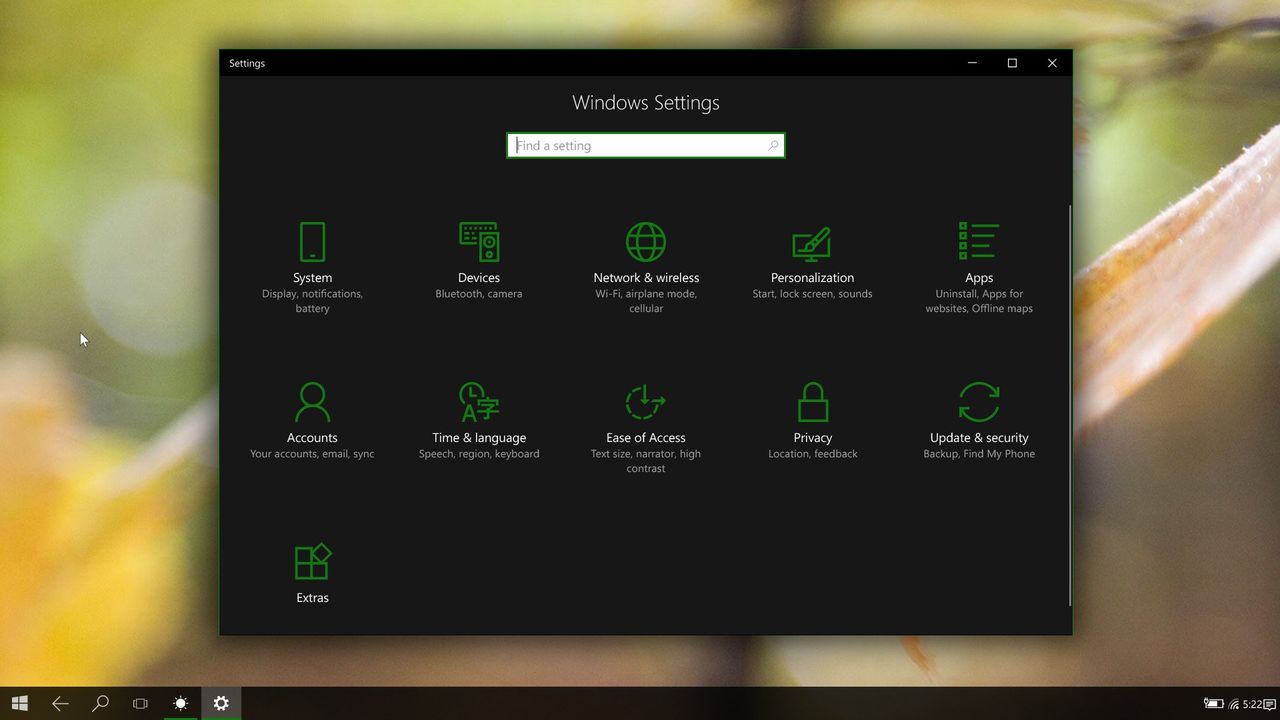
Task: Open the Windows Start menu
Action: pos(20,703)
